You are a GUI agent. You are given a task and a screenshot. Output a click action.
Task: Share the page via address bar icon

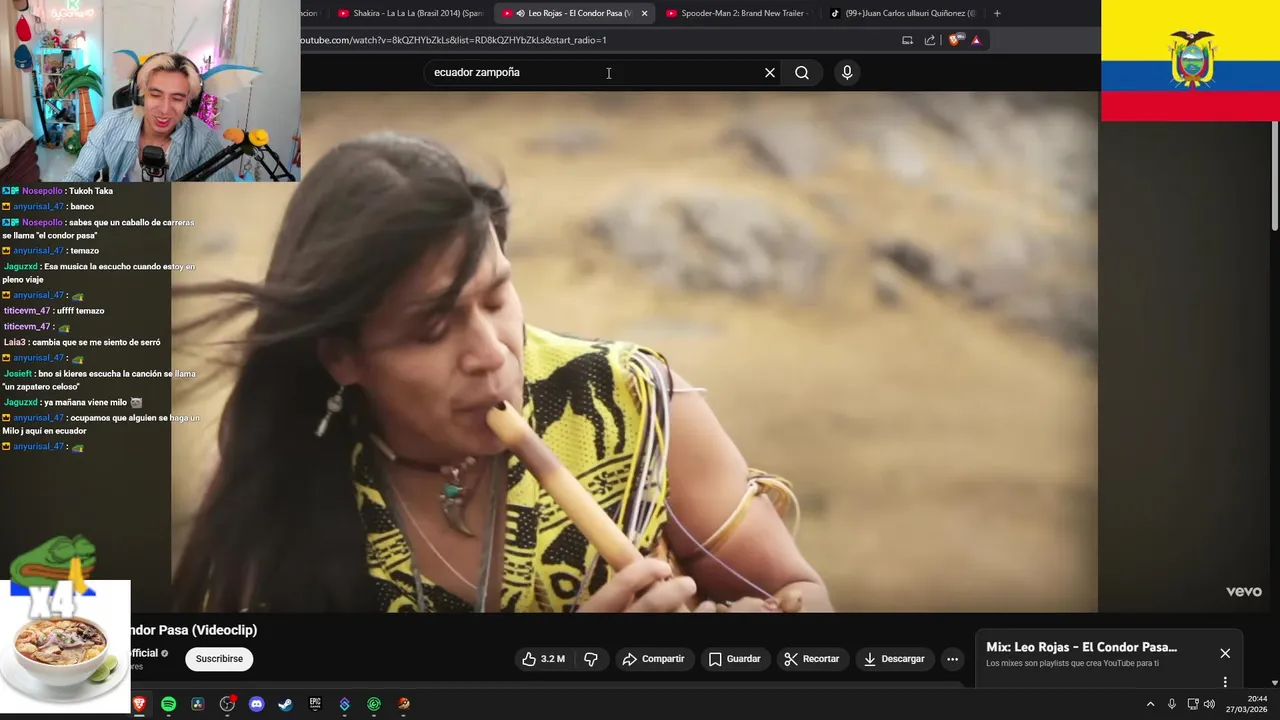pyautogui.click(x=930, y=40)
